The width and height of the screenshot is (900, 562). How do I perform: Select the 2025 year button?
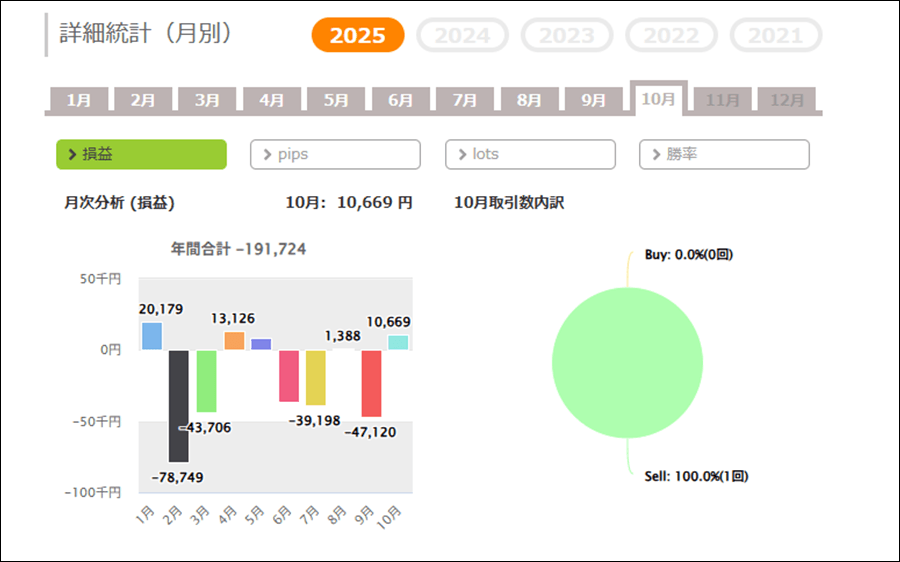(x=357, y=36)
